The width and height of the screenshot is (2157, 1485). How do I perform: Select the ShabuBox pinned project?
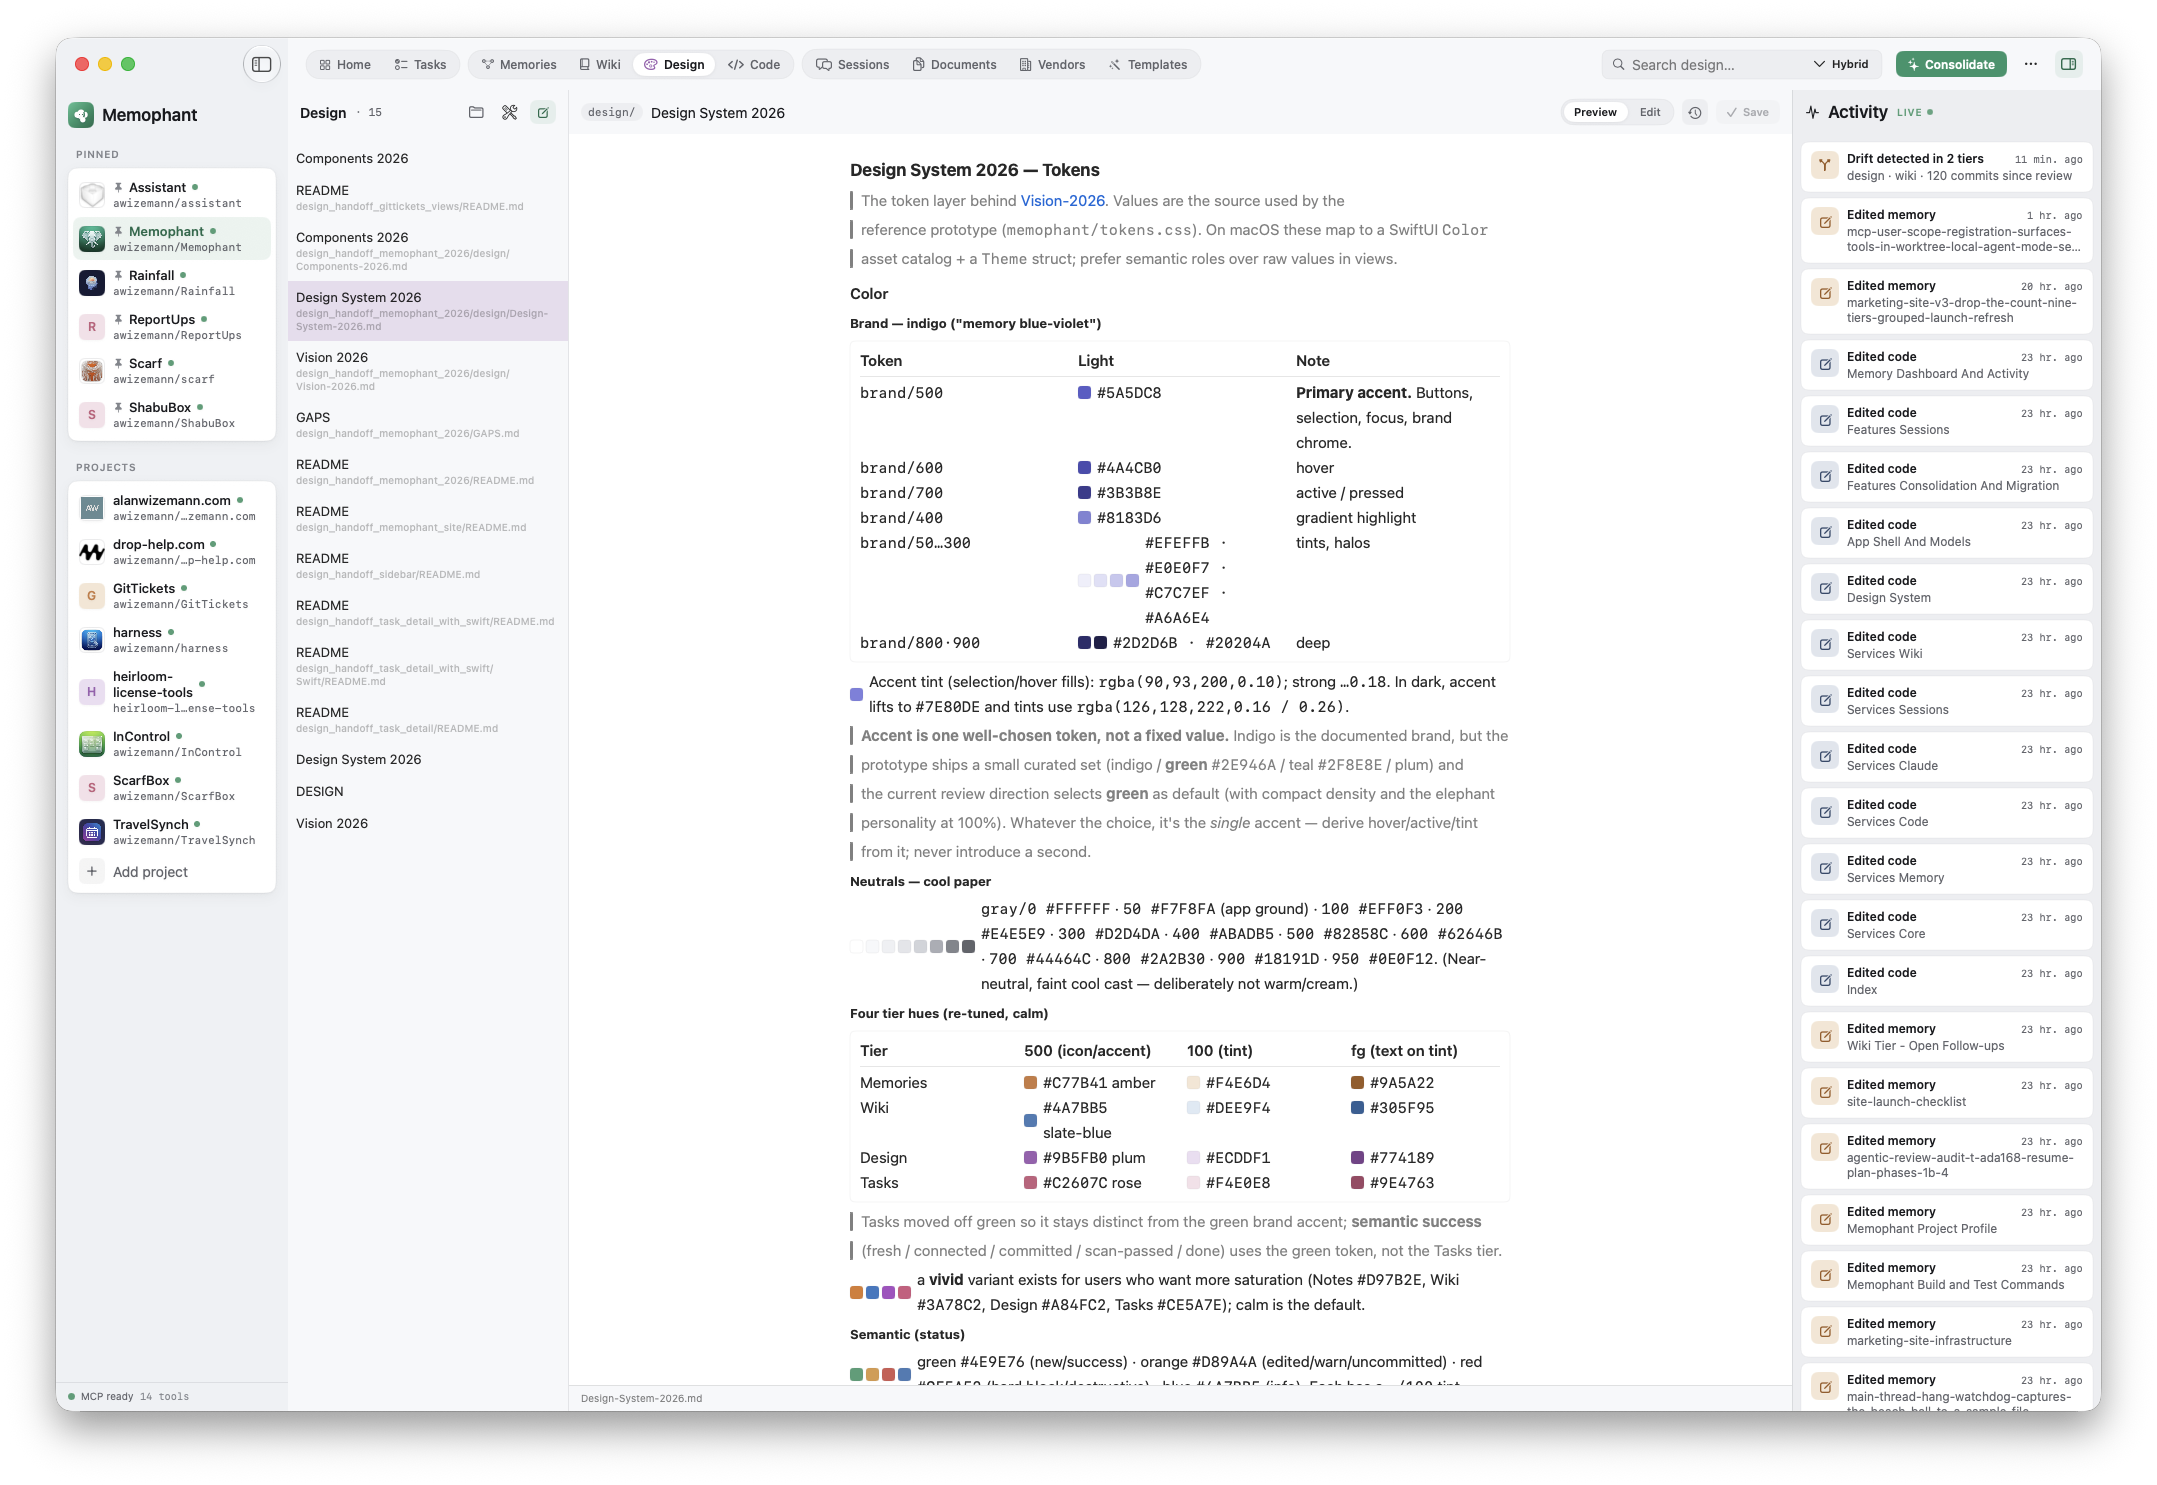(x=172, y=415)
